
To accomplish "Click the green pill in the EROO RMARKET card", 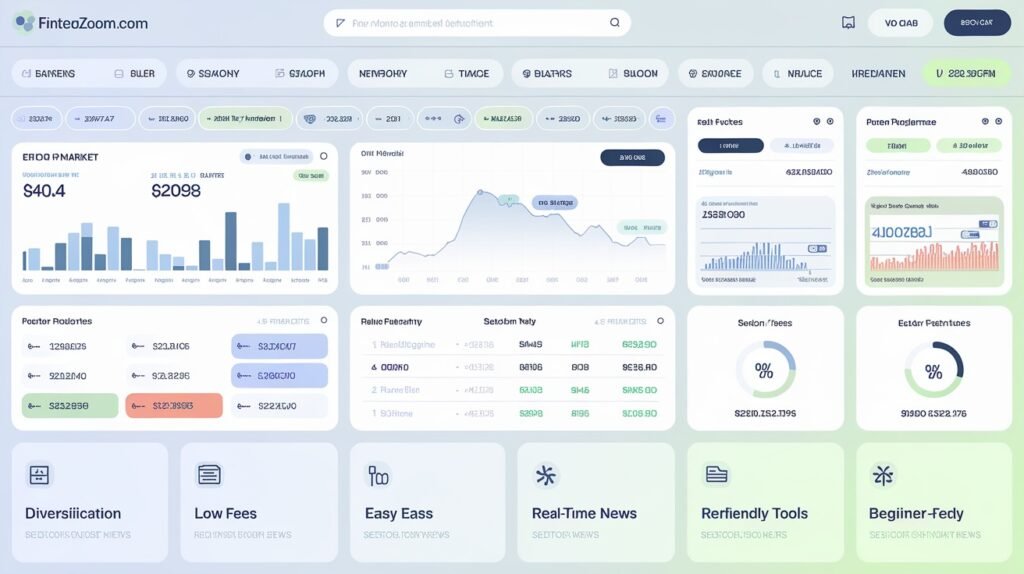I will coord(311,176).
